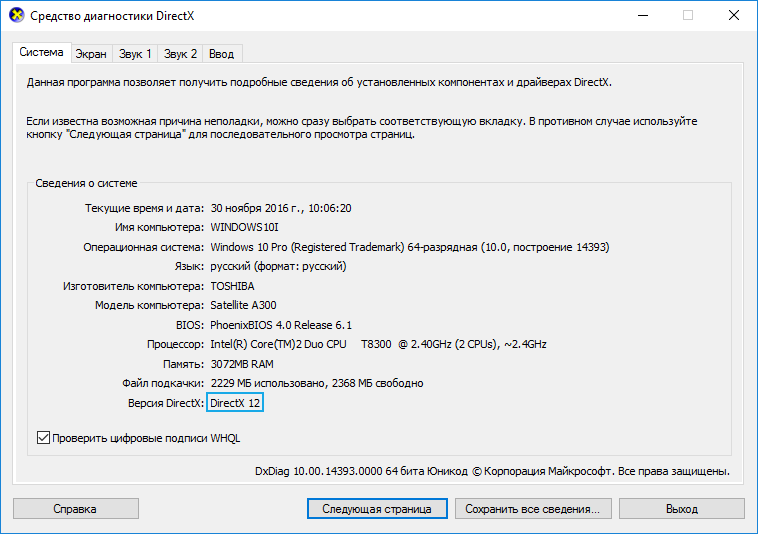Close the window with the X button

coord(733,16)
